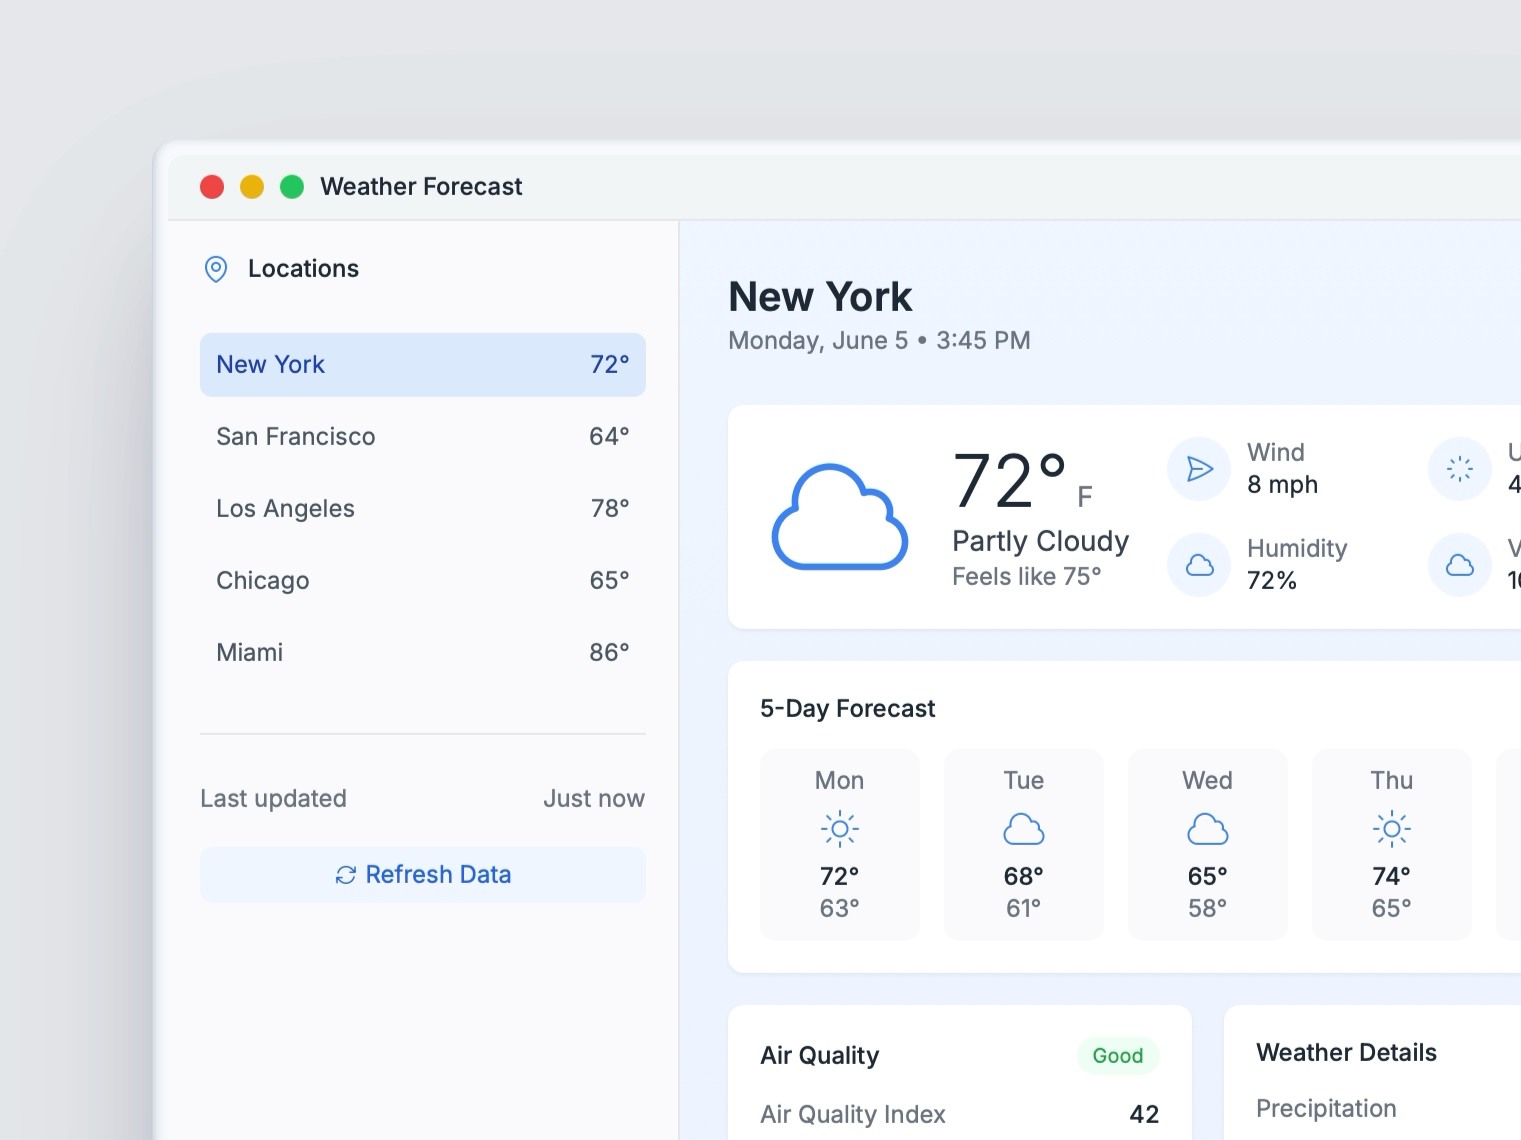Click the Locations pin icon
This screenshot has width=1521, height=1140.
coord(216,269)
